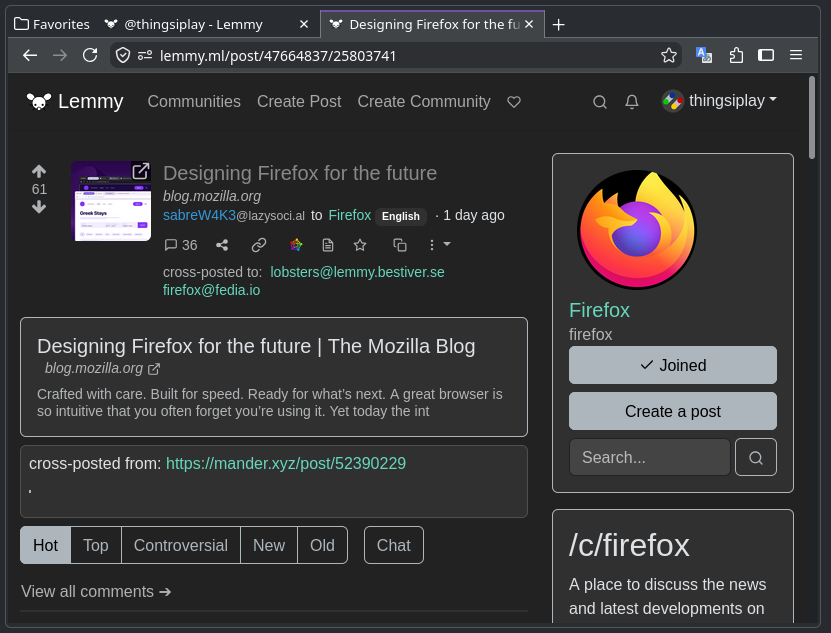Image resolution: width=831 pixels, height=633 pixels.
Task: Click the View all comments link
Action: (x=96, y=591)
